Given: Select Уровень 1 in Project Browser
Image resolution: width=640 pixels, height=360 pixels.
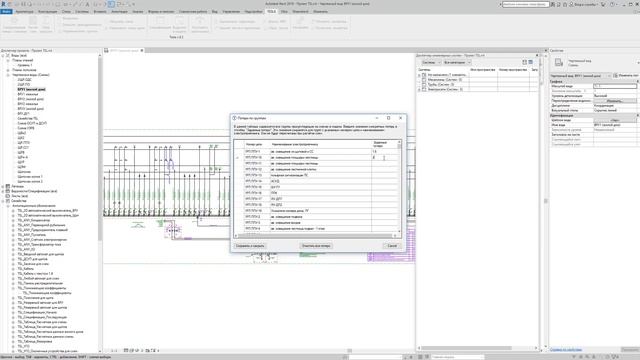Looking at the screenshot, I should pos(24,65).
